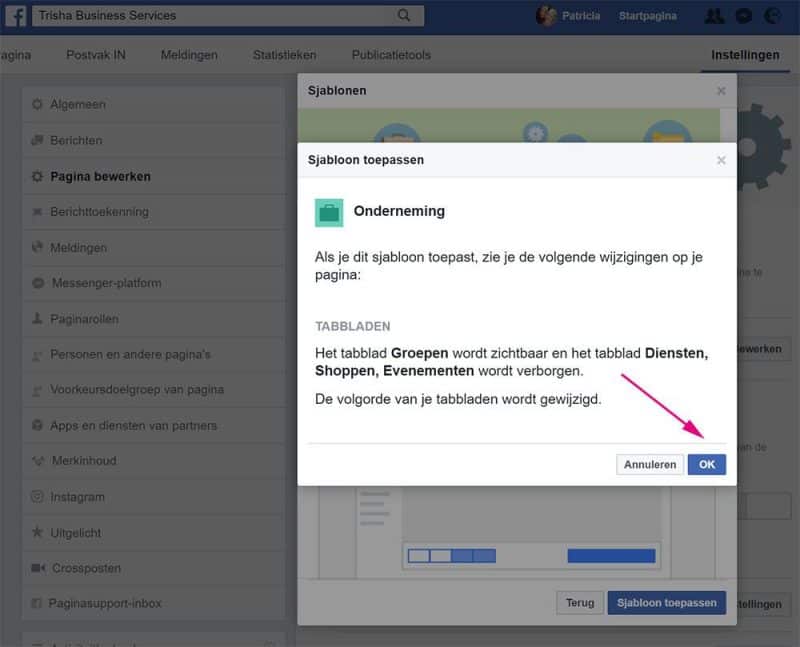This screenshot has height=647, width=800.
Task: Click the Paginarollen person icon
Action: tap(37, 318)
